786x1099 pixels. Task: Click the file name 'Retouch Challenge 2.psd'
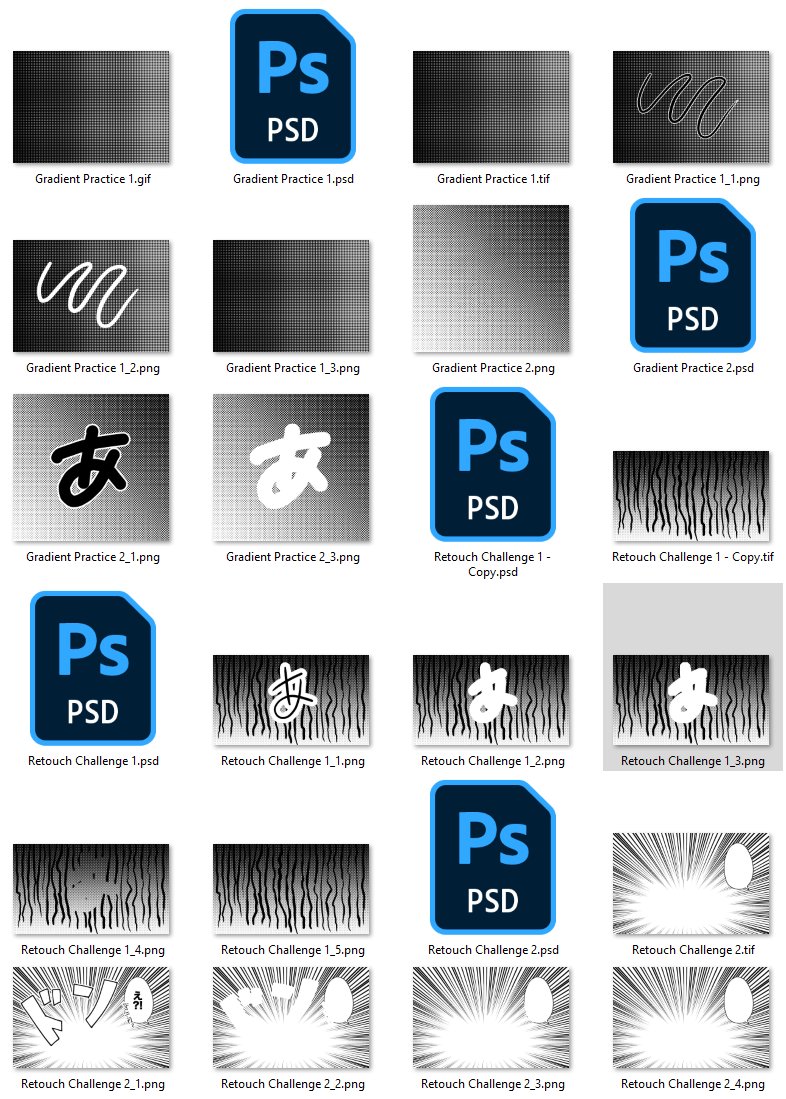coord(493,950)
